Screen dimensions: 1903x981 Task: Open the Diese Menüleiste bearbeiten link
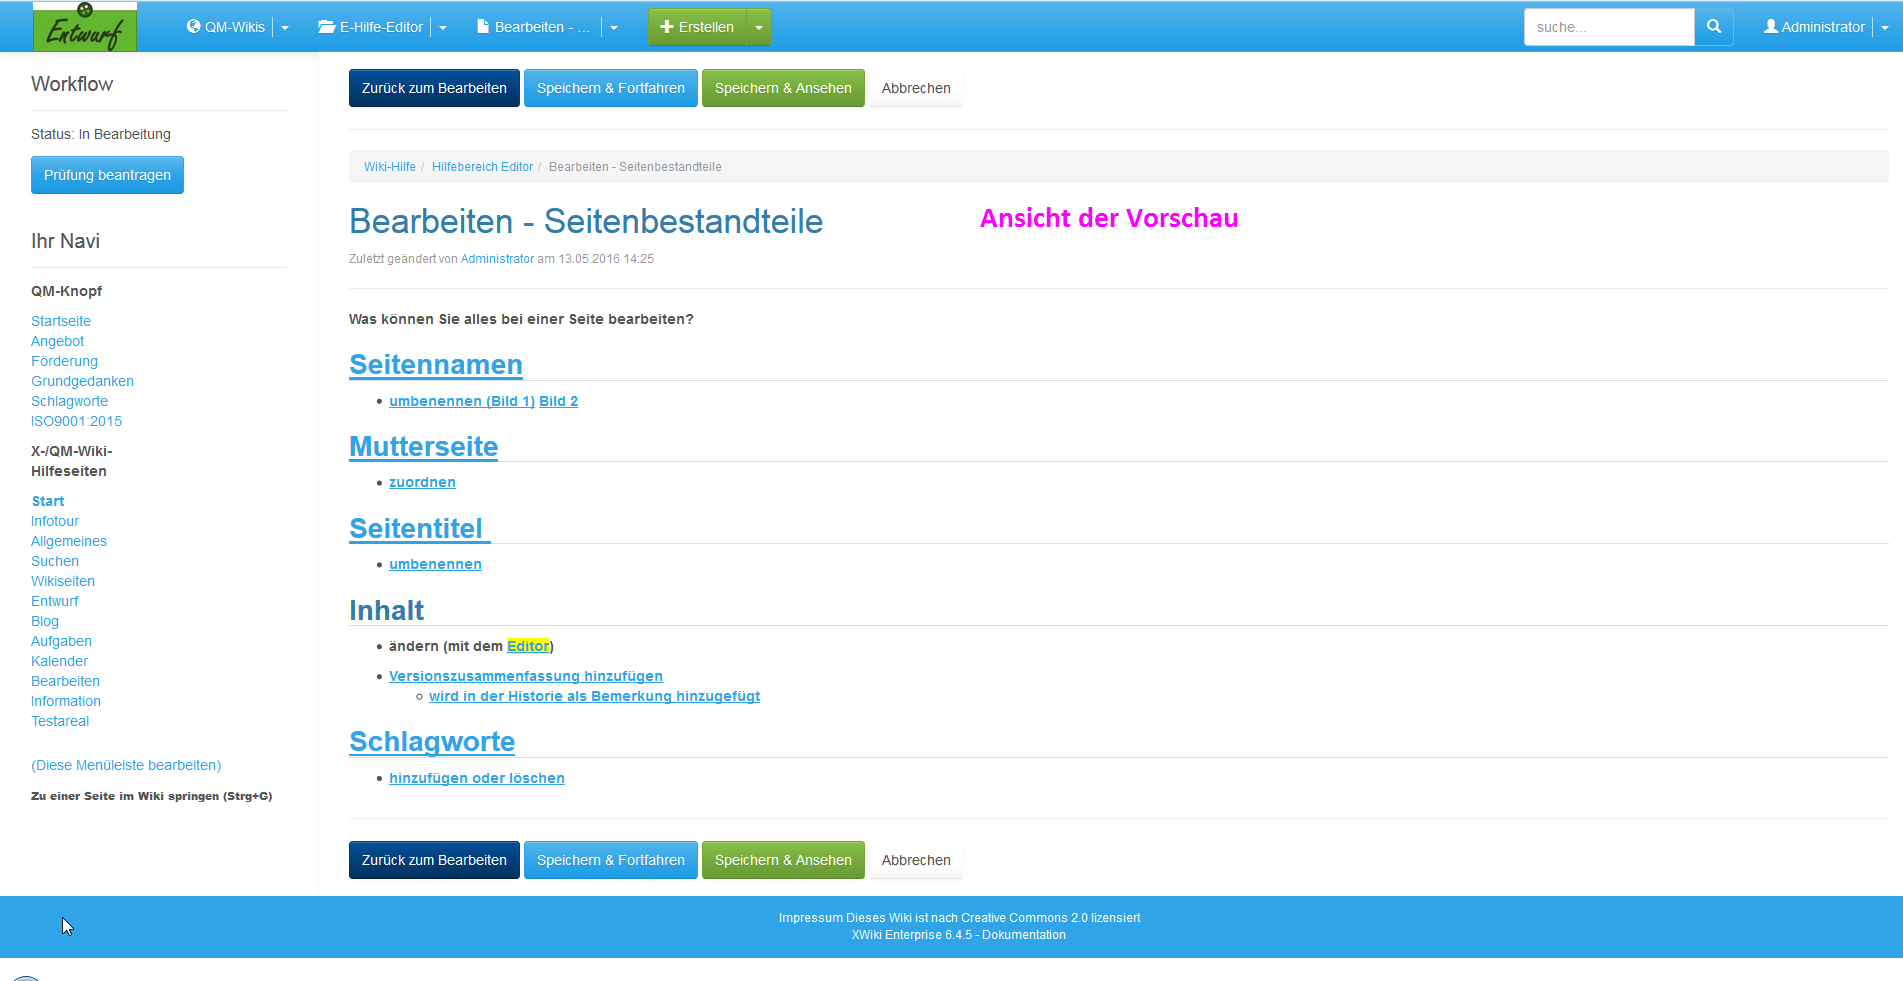(126, 765)
